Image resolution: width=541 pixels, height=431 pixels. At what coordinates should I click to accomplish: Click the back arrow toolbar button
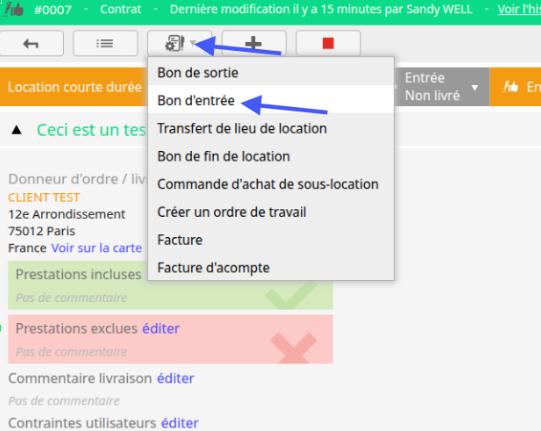click(31, 43)
